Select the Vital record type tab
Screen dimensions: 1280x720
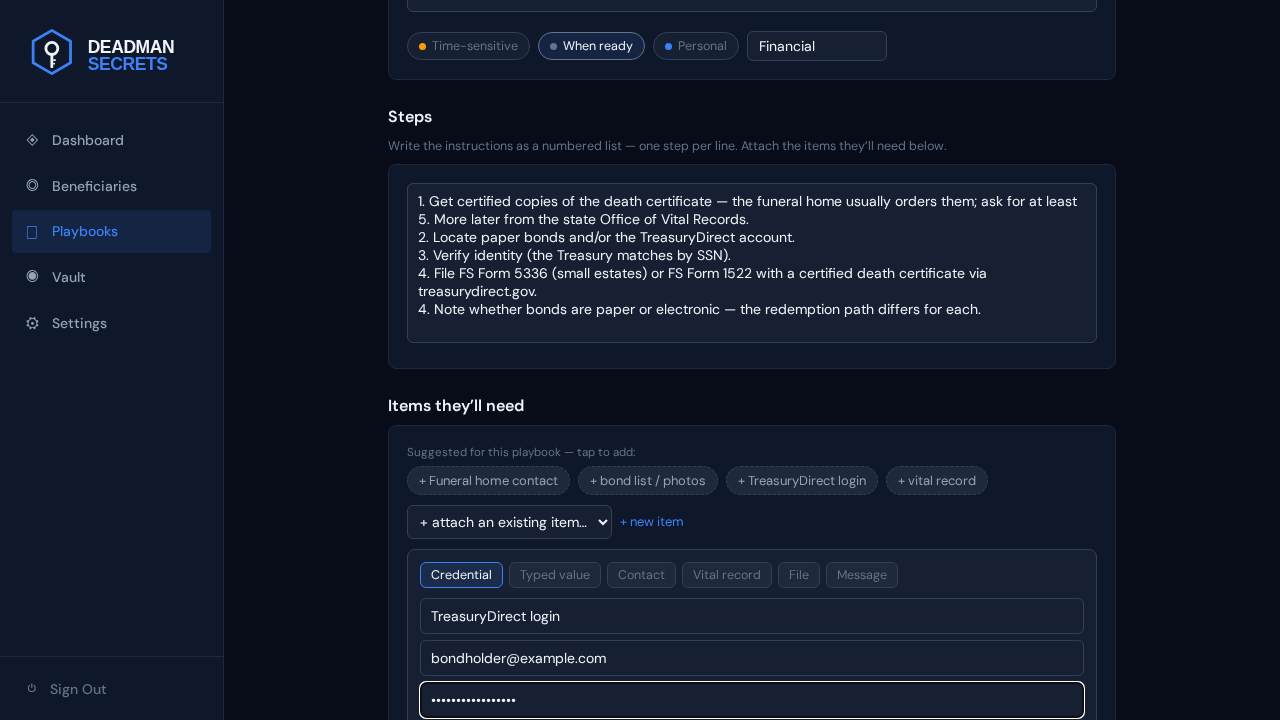pyautogui.click(x=727, y=575)
